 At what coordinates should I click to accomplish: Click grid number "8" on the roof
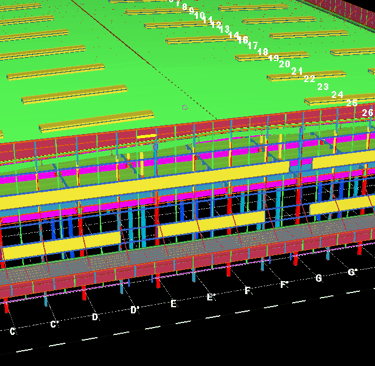pos(185,7)
